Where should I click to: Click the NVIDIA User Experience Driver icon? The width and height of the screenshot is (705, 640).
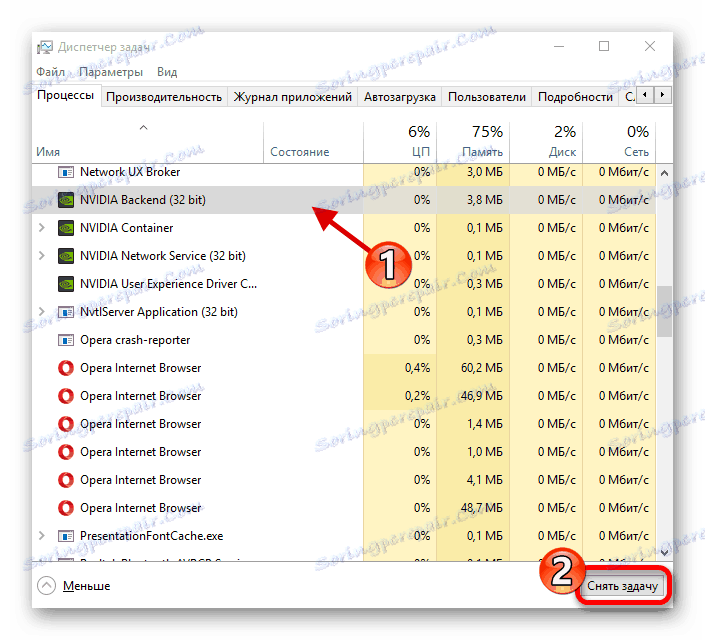(x=66, y=284)
